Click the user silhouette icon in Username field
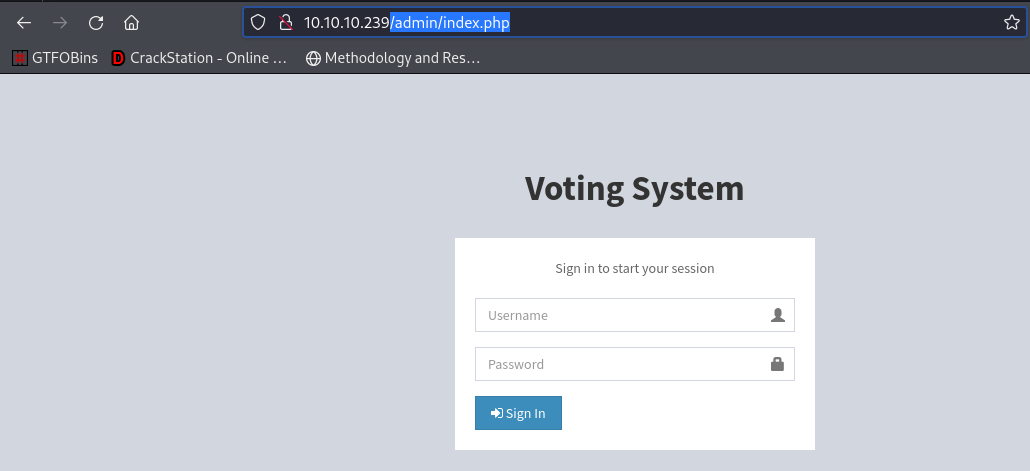 [x=778, y=315]
